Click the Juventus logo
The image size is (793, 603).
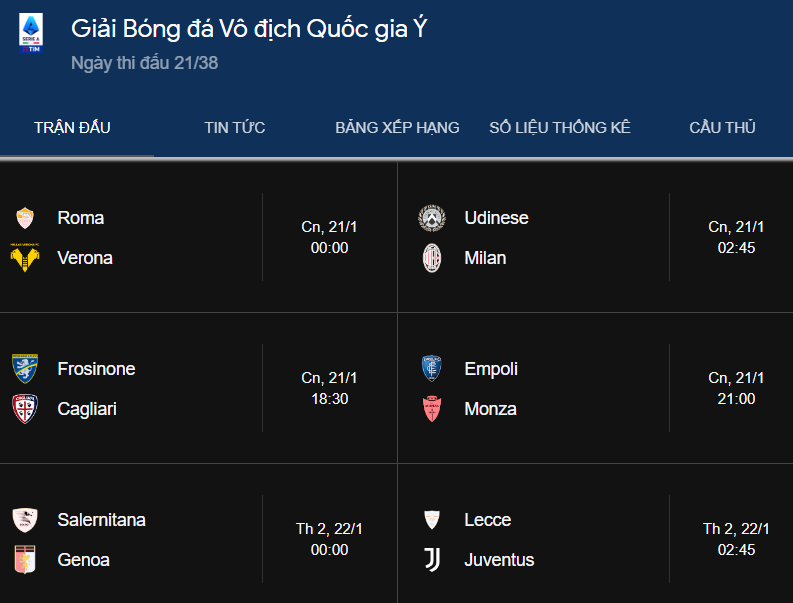click(x=432, y=559)
